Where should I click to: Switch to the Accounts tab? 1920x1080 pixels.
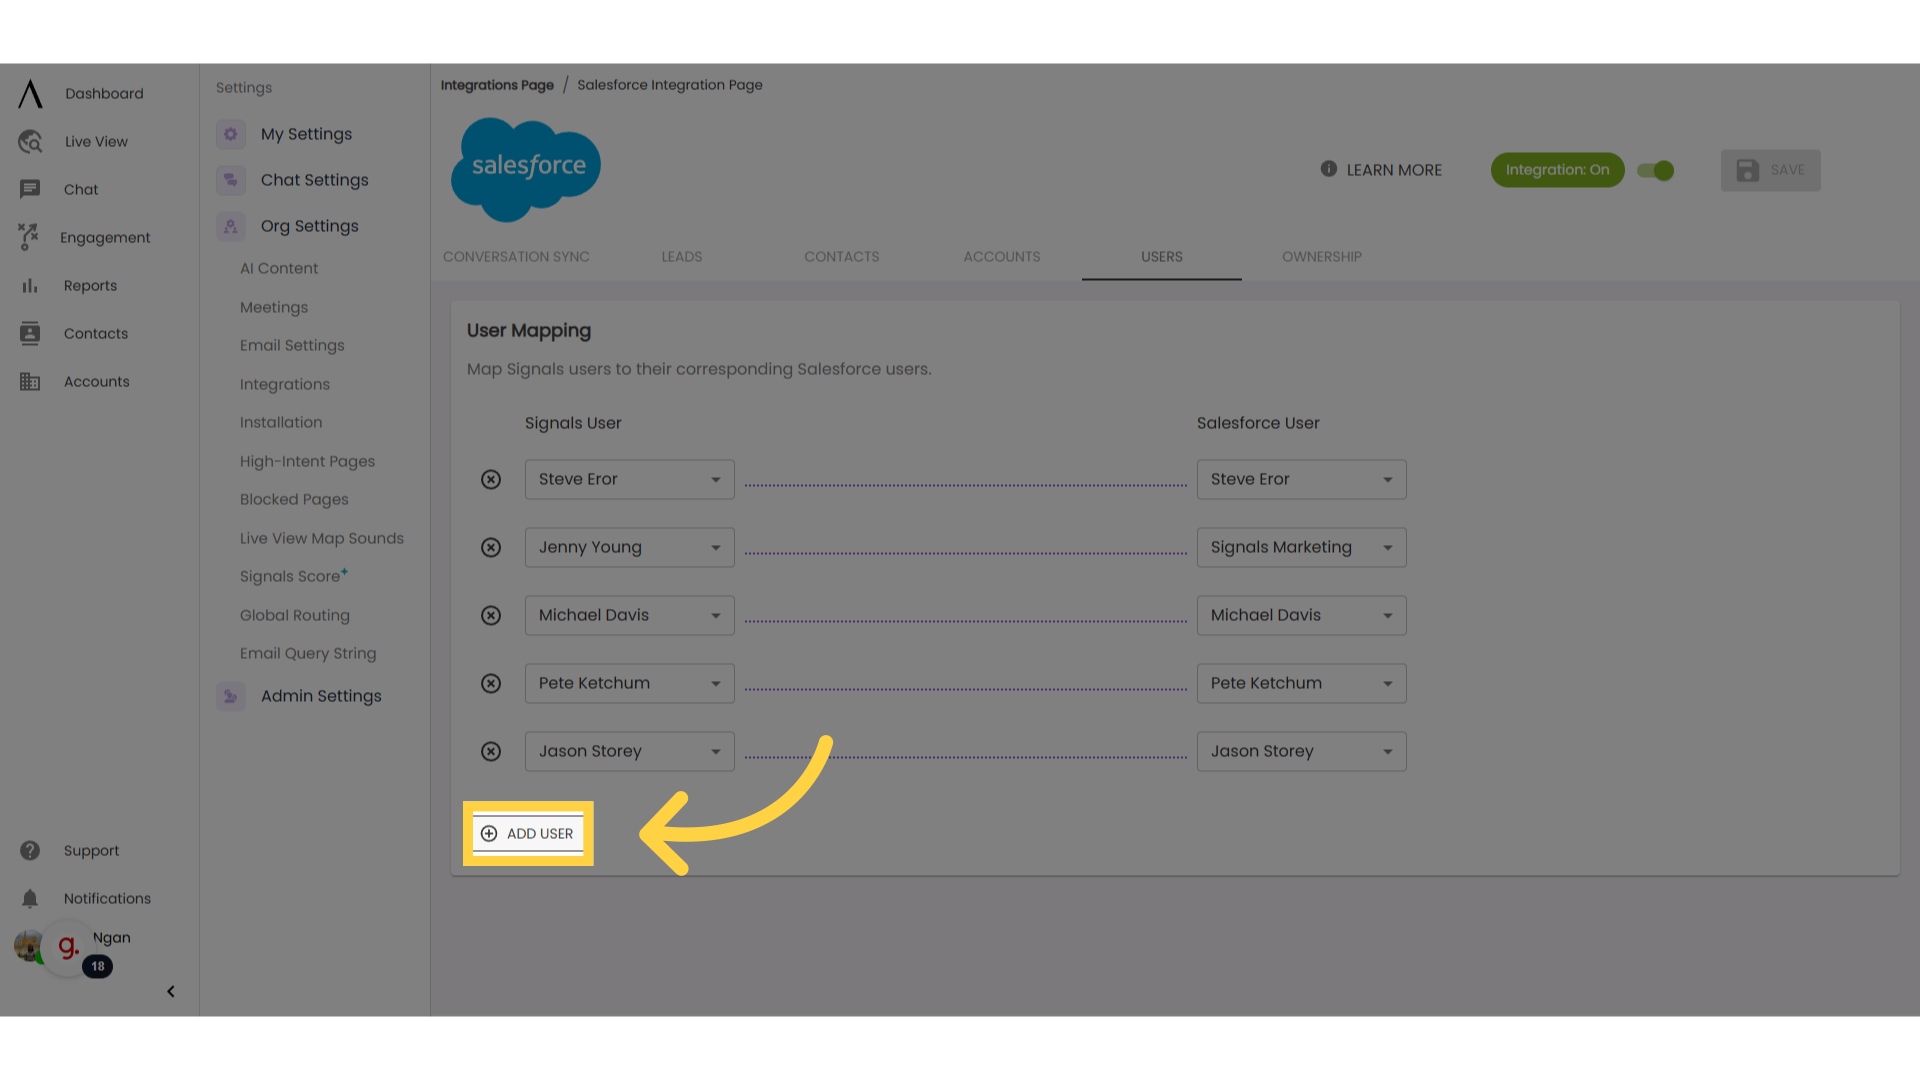pyautogui.click(x=1002, y=257)
